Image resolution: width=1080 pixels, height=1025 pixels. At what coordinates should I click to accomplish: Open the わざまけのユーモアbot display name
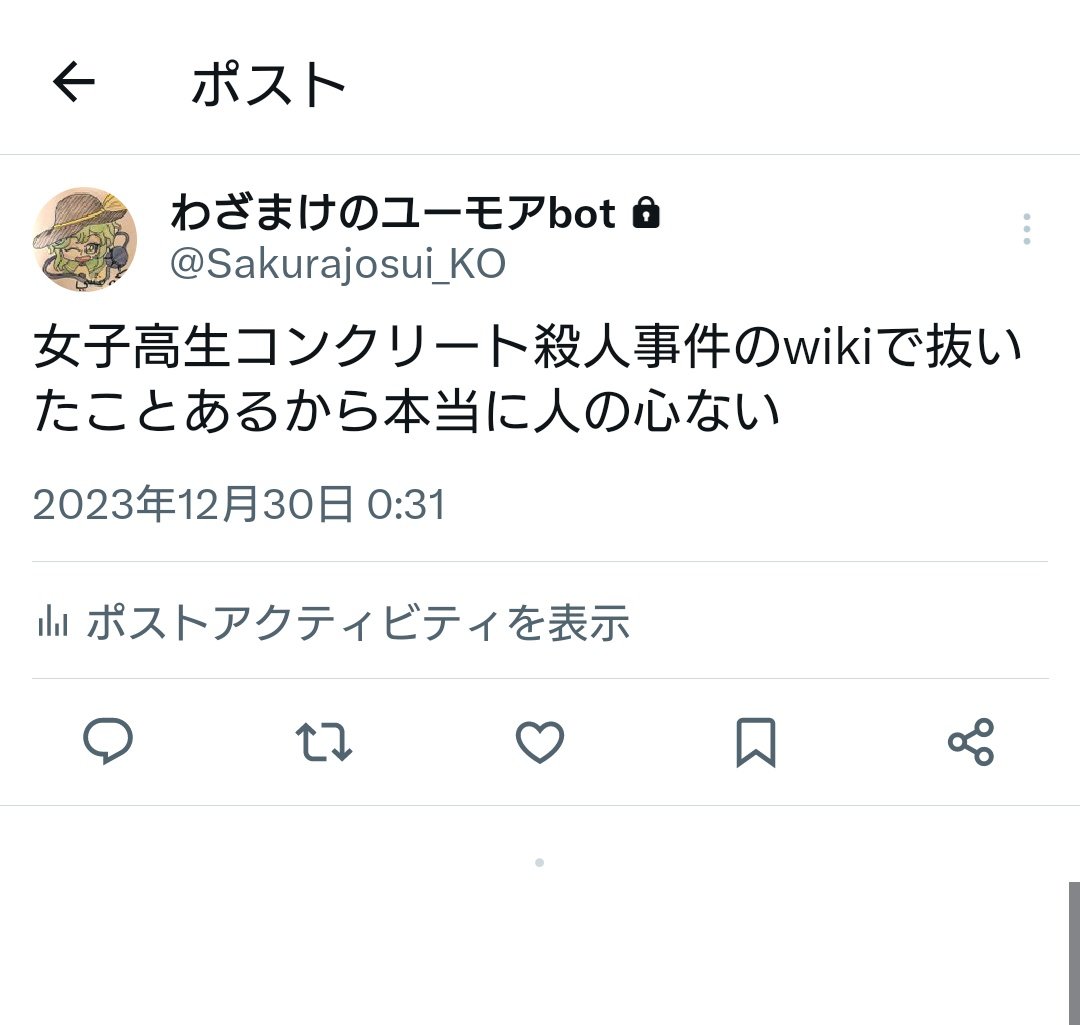click(x=393, y=212)
